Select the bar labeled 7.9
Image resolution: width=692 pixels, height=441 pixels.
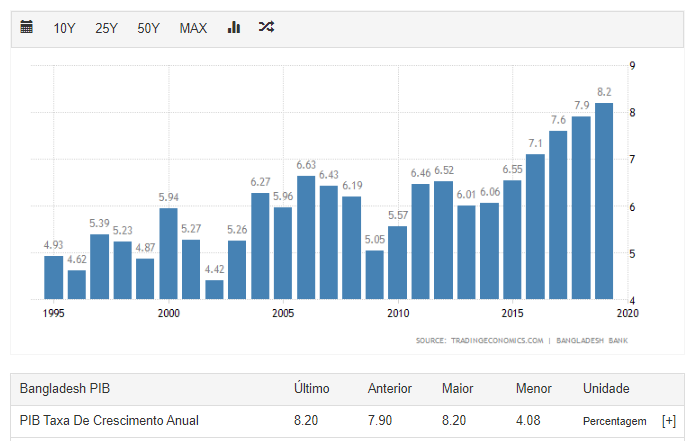581,207
